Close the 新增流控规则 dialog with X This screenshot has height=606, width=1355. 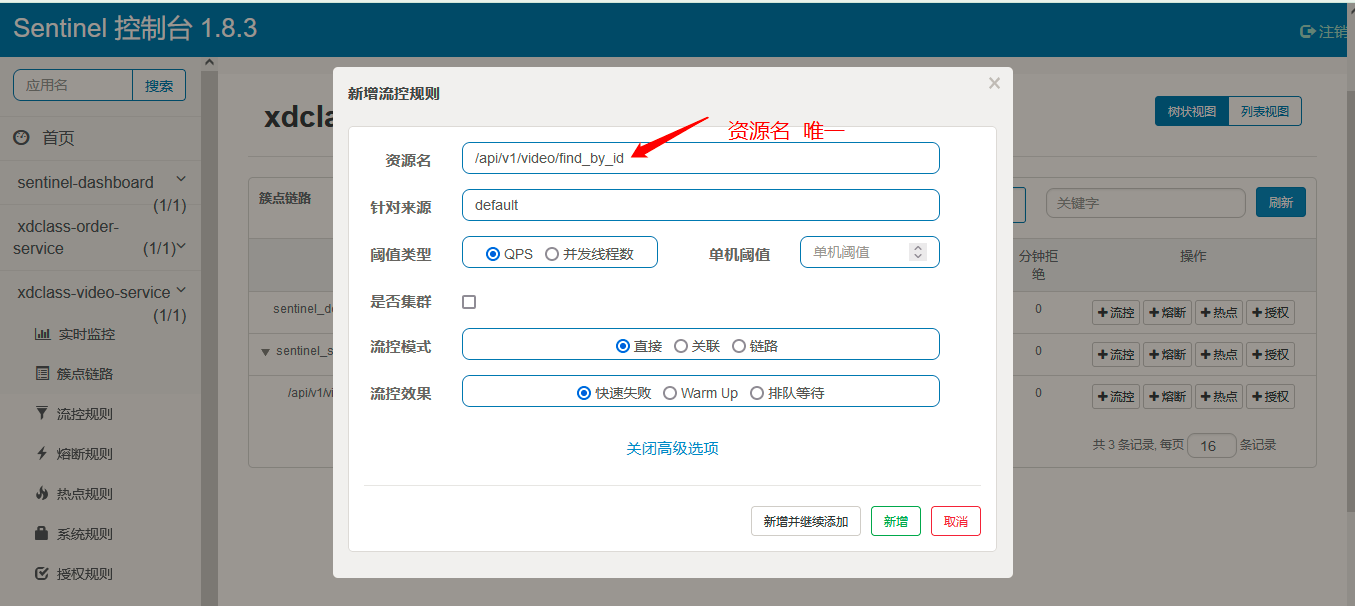click(994, 83)
